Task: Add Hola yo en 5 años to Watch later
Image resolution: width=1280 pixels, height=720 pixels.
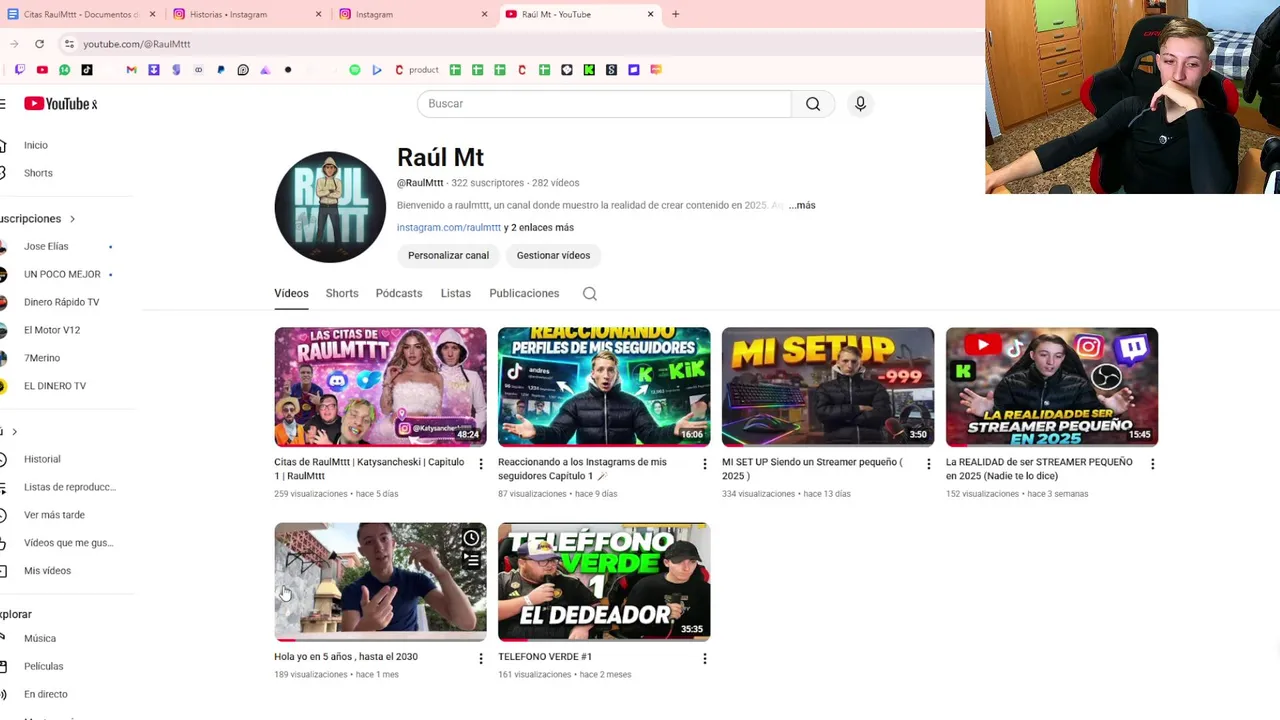Action: tap(471, 538)
